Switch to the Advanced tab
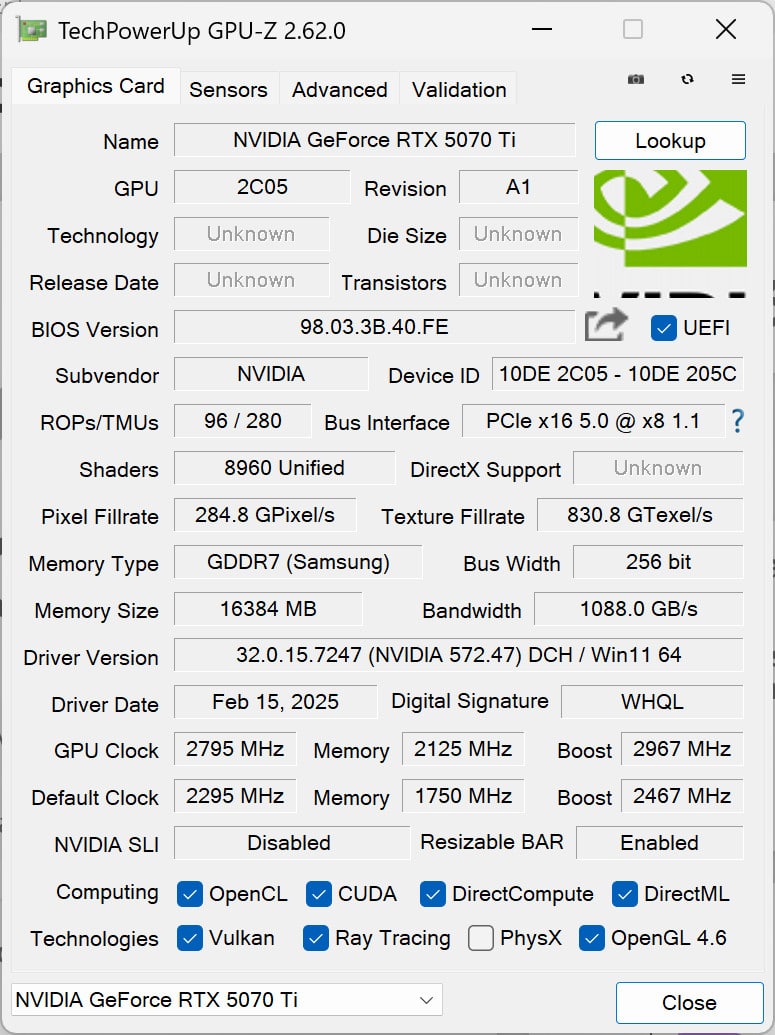This screenshot has height=1035, width=775. coord(339,89)
